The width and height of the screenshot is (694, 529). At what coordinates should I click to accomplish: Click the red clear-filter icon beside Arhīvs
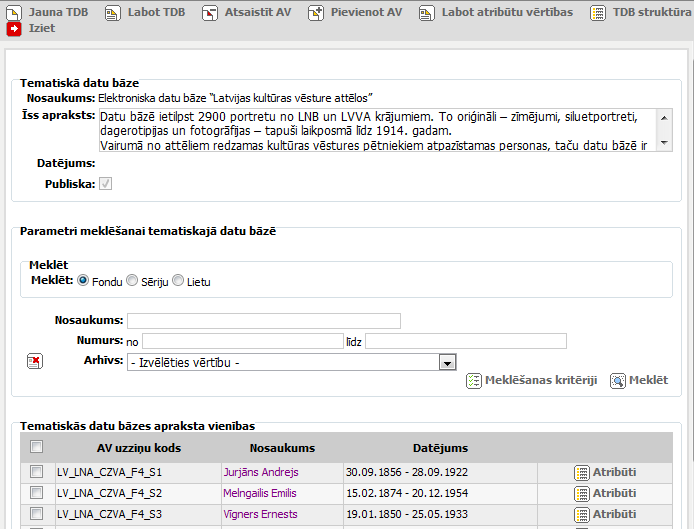34,361
